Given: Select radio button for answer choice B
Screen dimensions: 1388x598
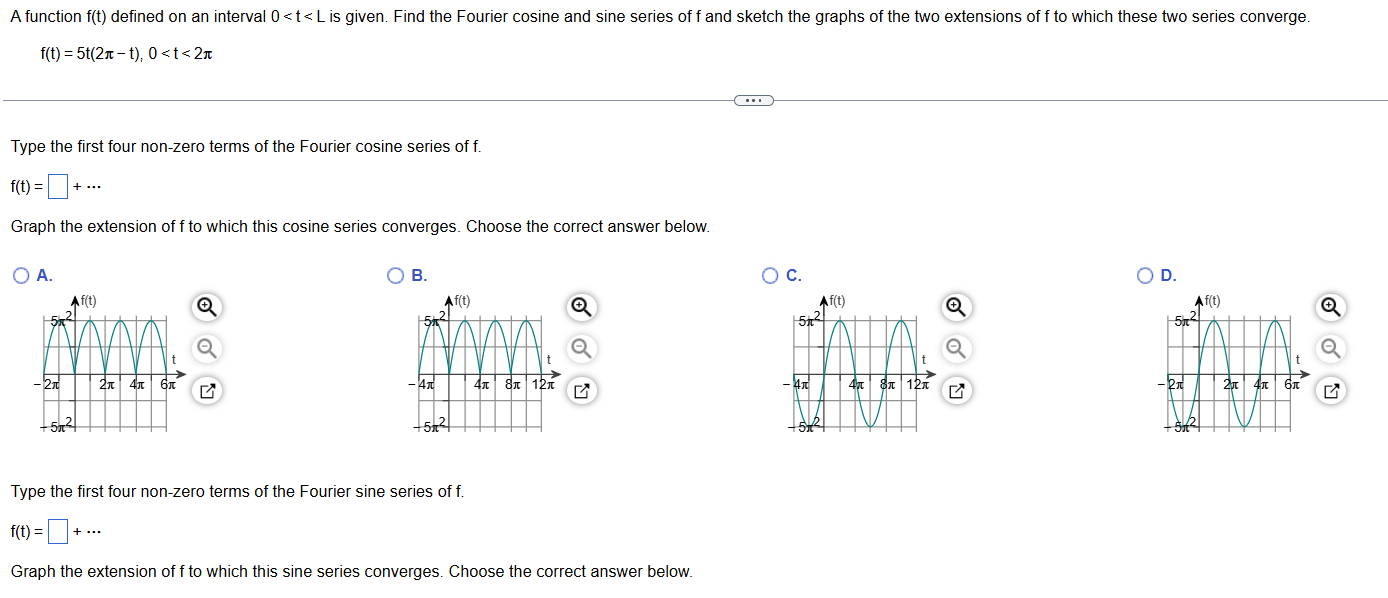Looking at the screenshot, I should [396, 276].
